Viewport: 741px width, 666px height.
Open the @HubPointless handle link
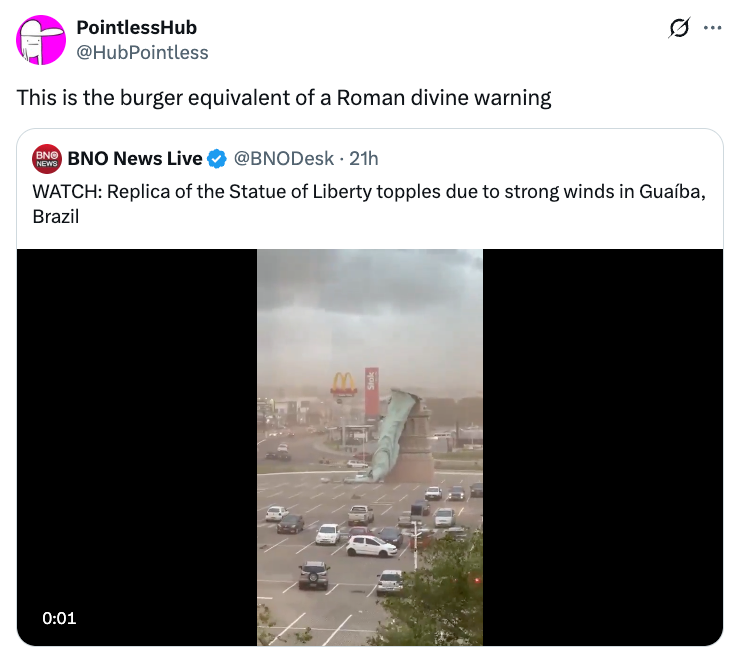[x=142, y=52]
